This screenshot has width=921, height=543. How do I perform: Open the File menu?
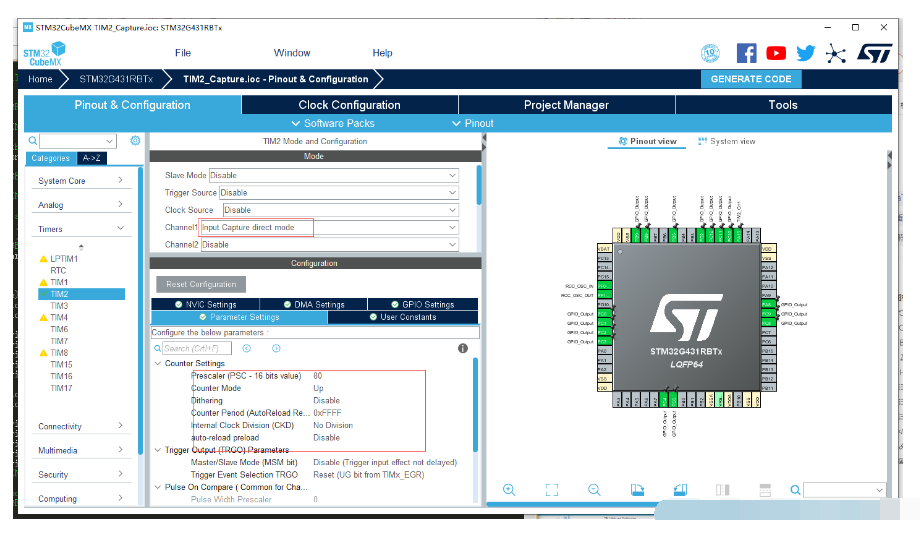[183, 53]
